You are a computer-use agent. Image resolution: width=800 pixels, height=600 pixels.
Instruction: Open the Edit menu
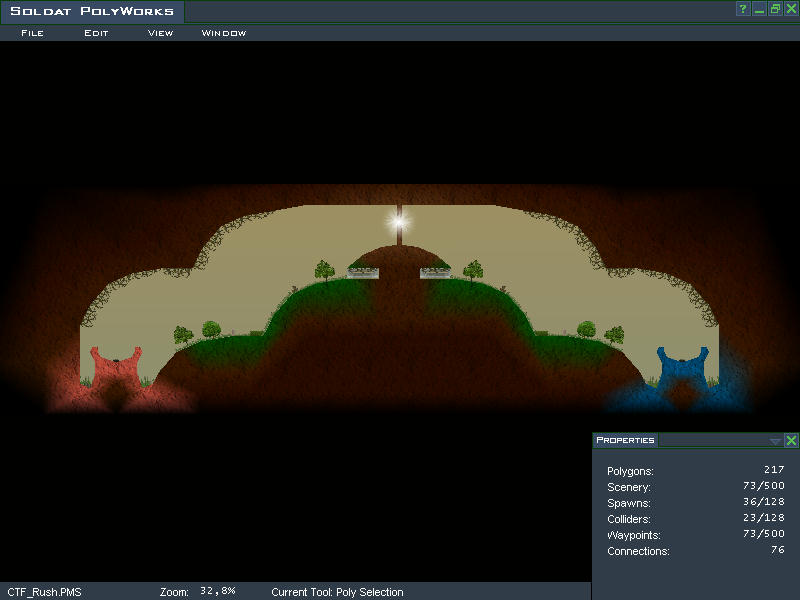[96, 33]
